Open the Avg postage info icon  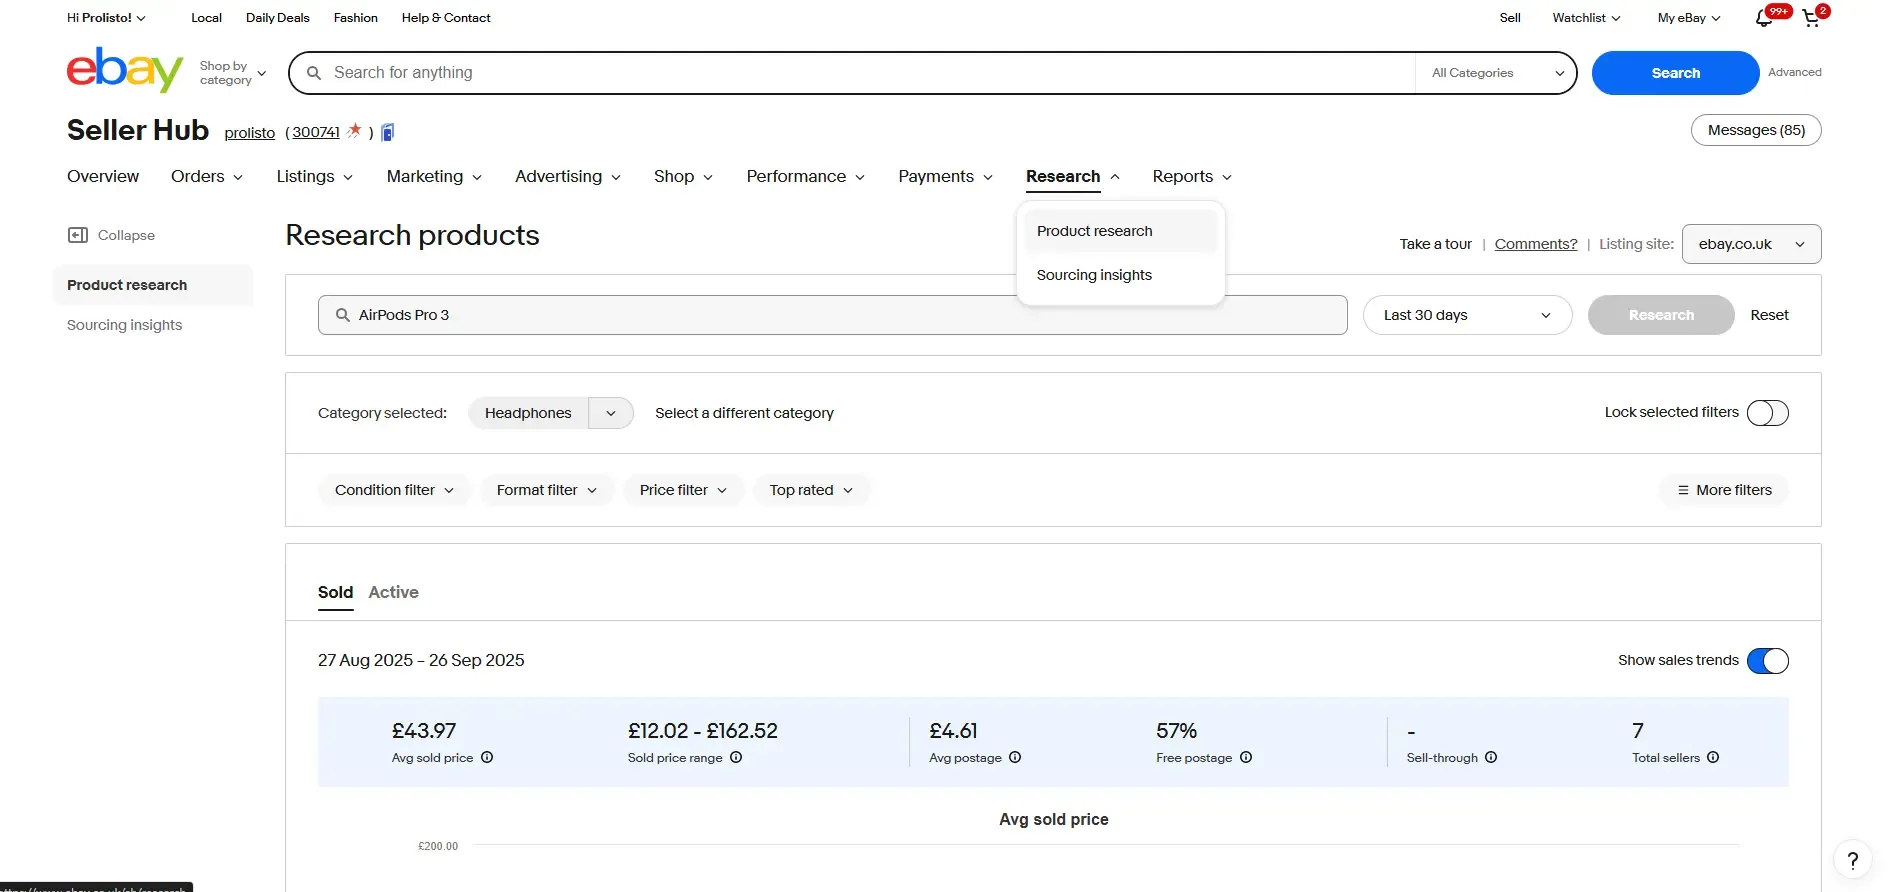click(1015, 757)
